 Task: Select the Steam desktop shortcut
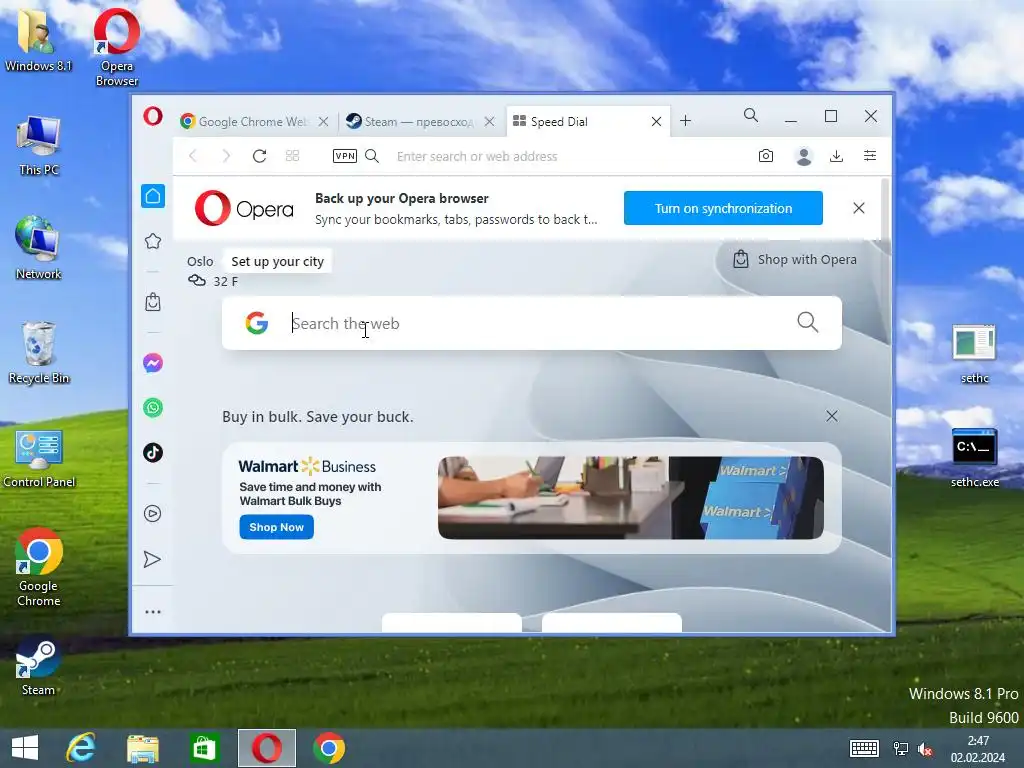tap(38, 668)
